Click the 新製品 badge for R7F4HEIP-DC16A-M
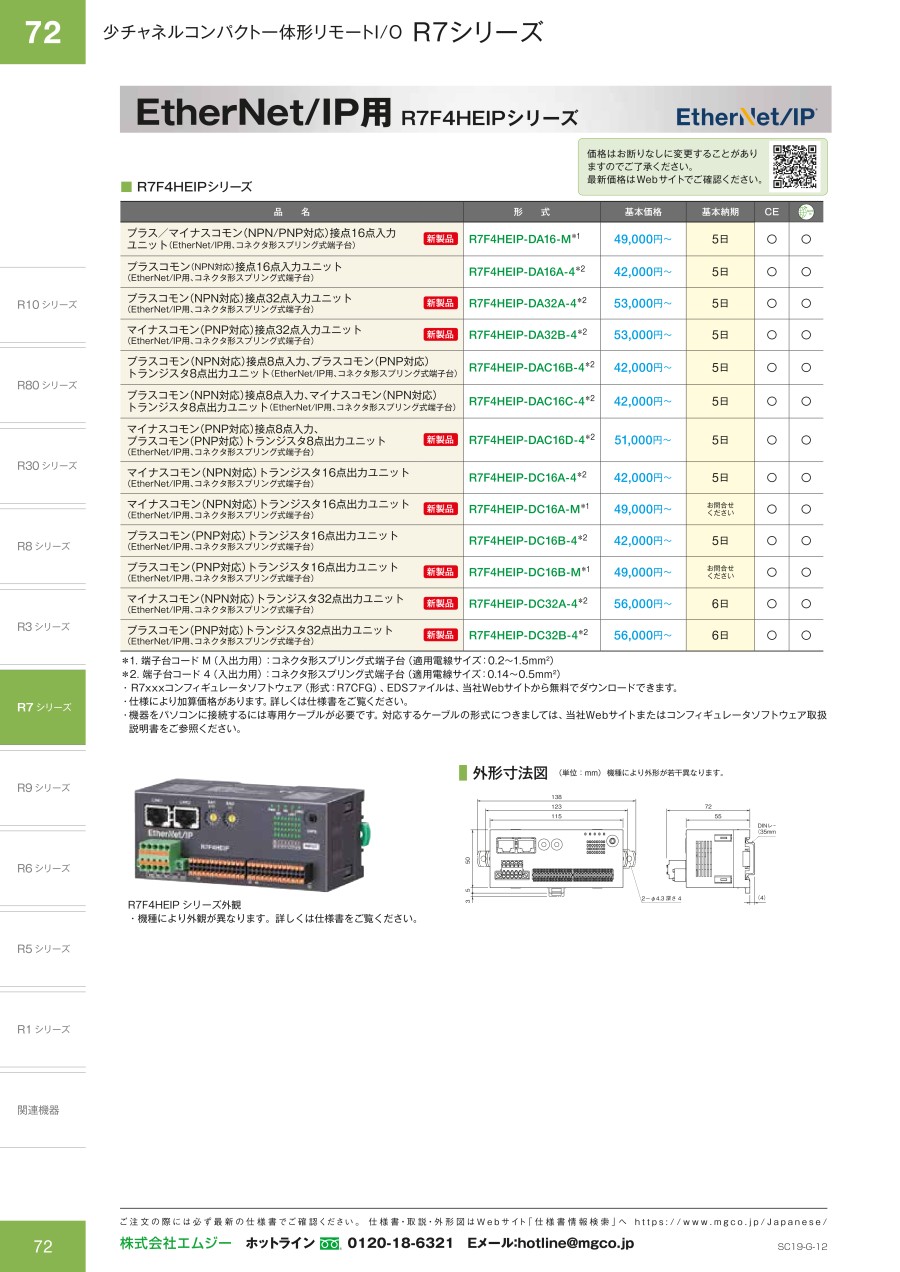The width and height of the screenshot is (900, 1272). (440, 509)
